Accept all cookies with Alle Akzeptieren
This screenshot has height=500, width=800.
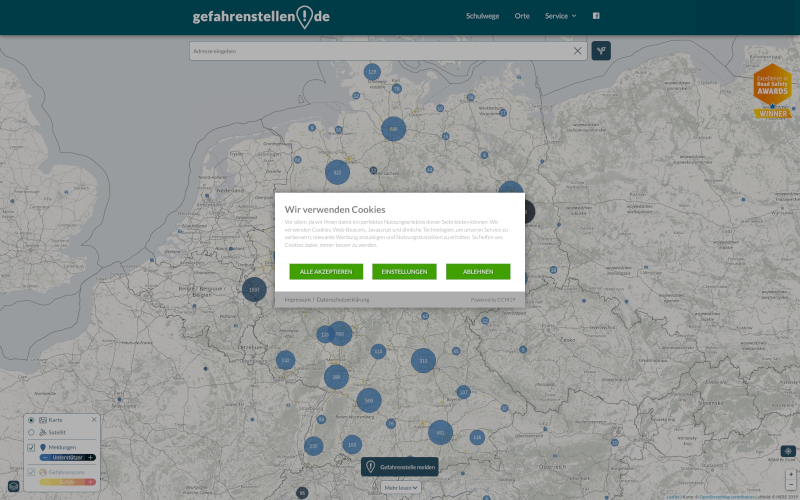coord(326,272)
